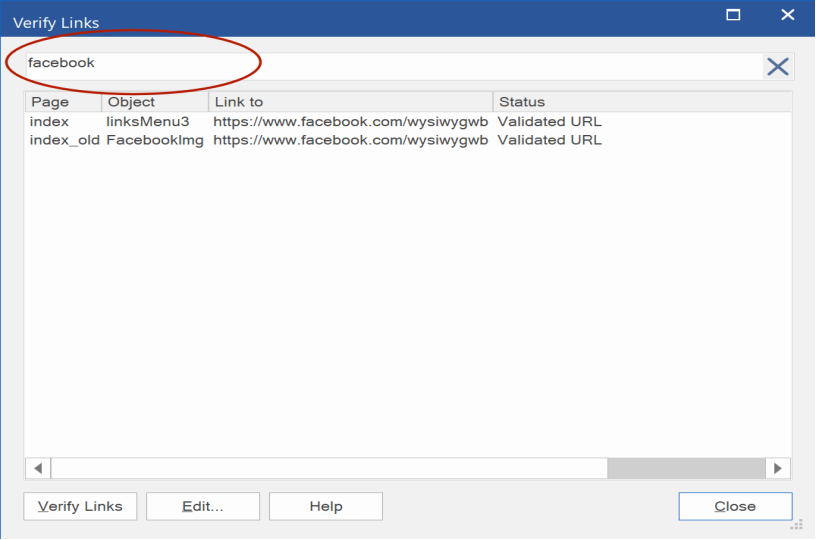Click the facebook search input field
Viewport: 816px width, 540px height.
(394, 66)
